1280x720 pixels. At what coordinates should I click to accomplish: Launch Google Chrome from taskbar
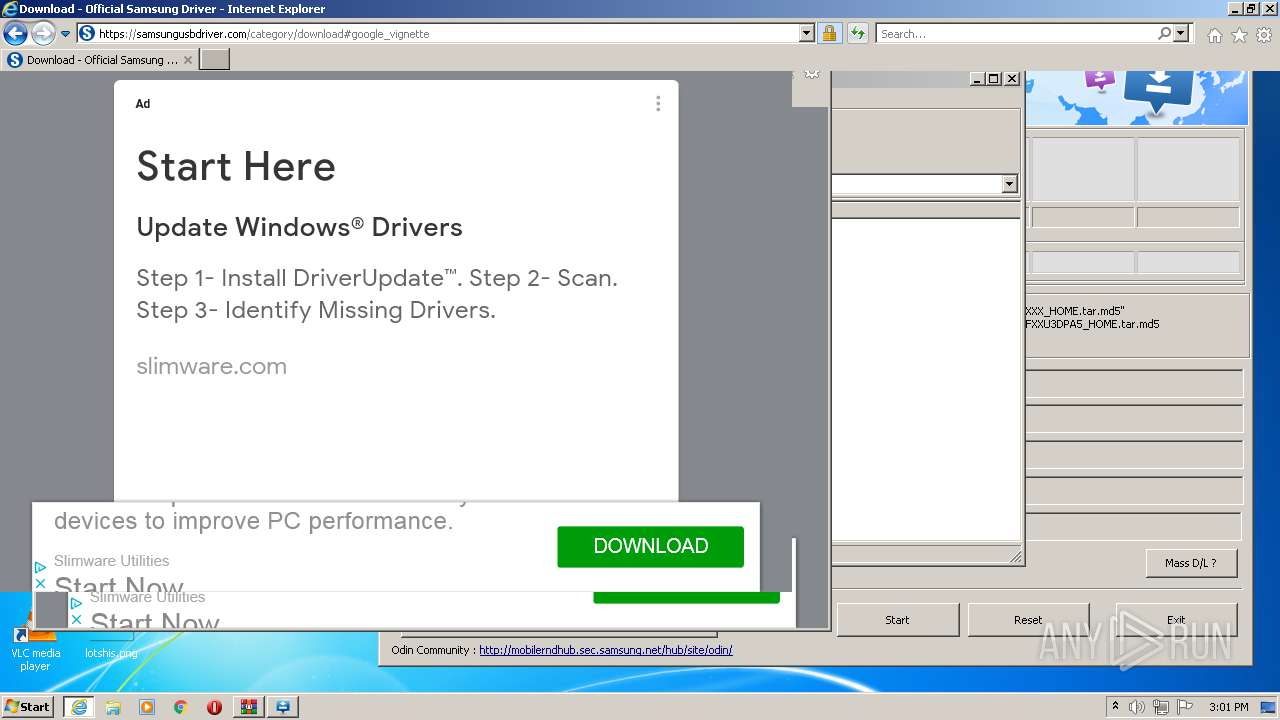(x=181, y=707)
